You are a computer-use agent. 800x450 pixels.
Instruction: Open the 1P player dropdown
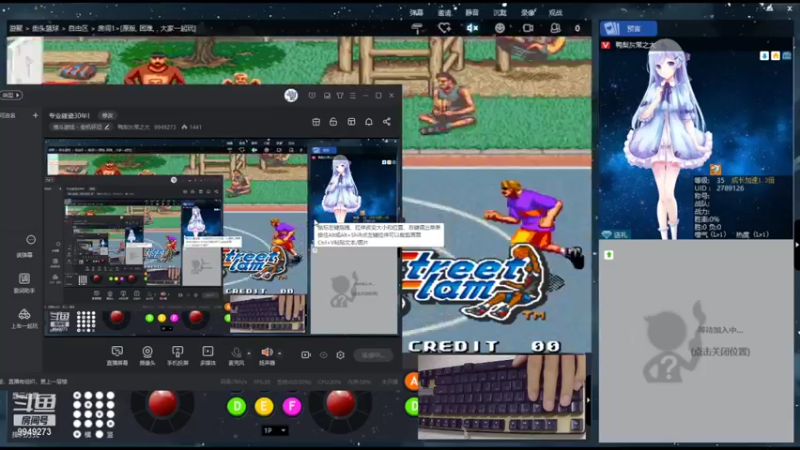276,431
